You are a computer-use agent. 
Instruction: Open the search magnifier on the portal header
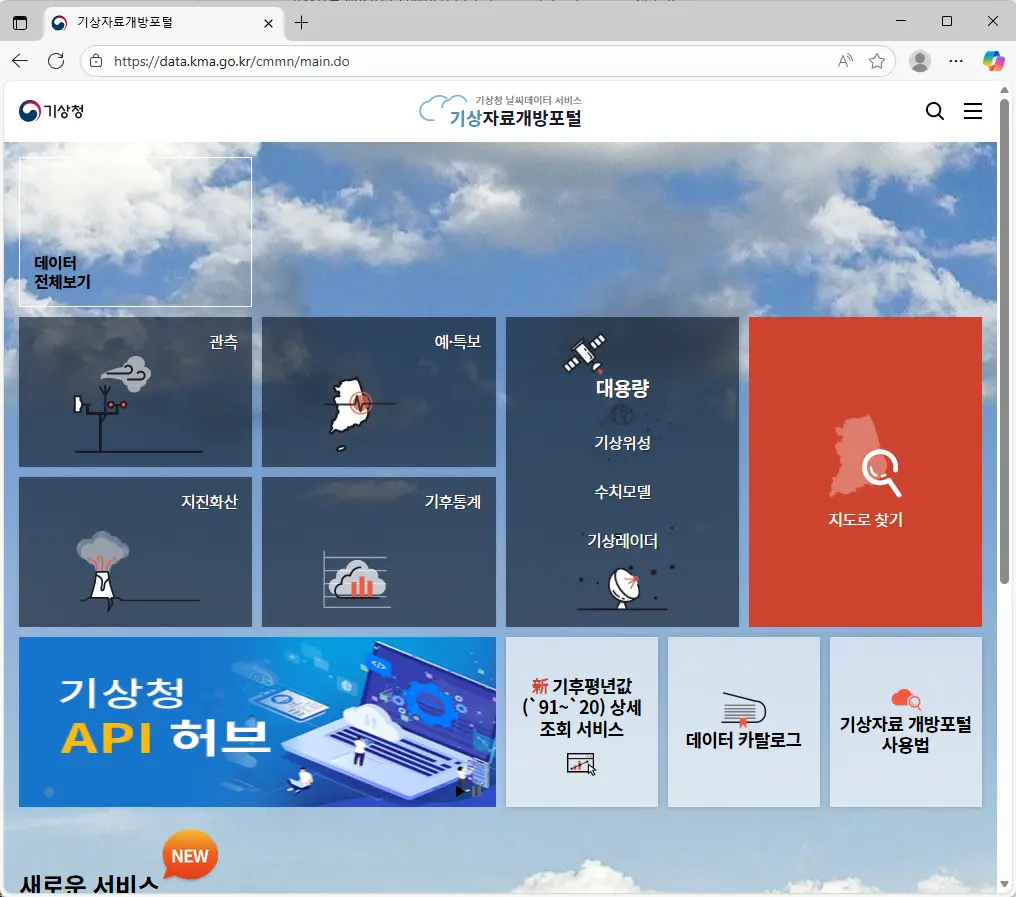pos(934,111)
